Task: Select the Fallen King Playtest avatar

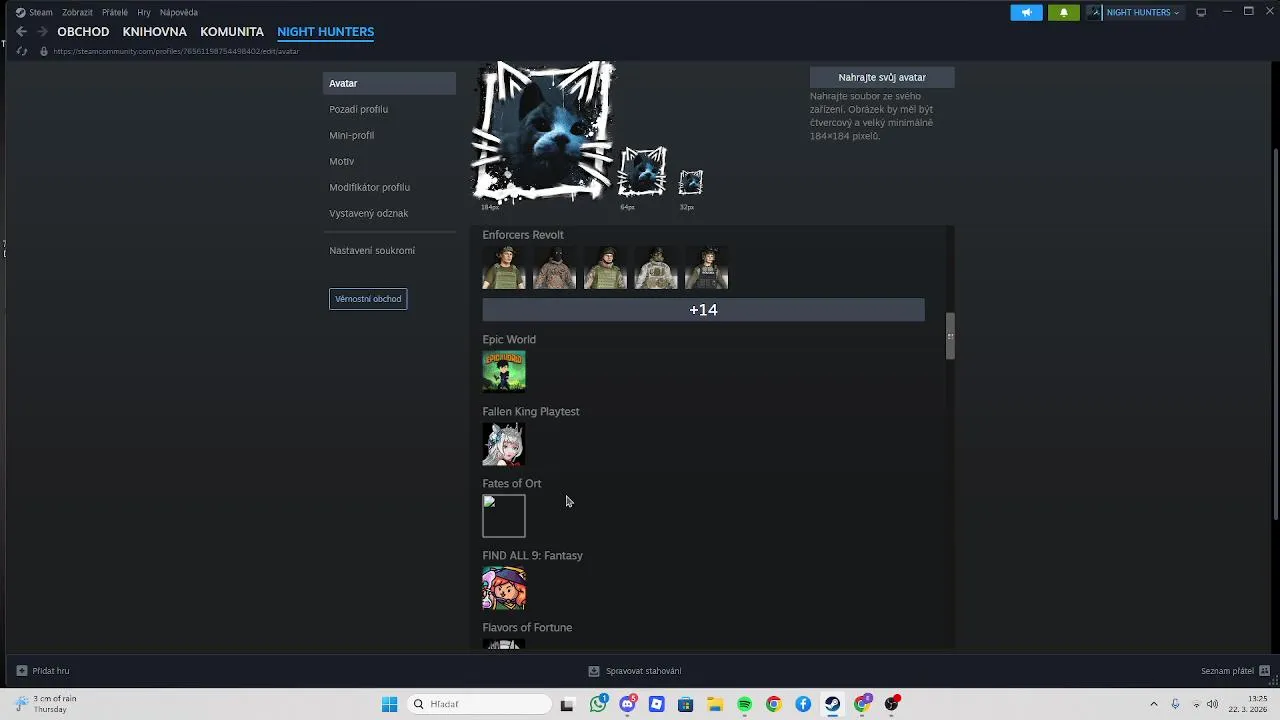Action: pyautogui.click(x=504, y=444)
